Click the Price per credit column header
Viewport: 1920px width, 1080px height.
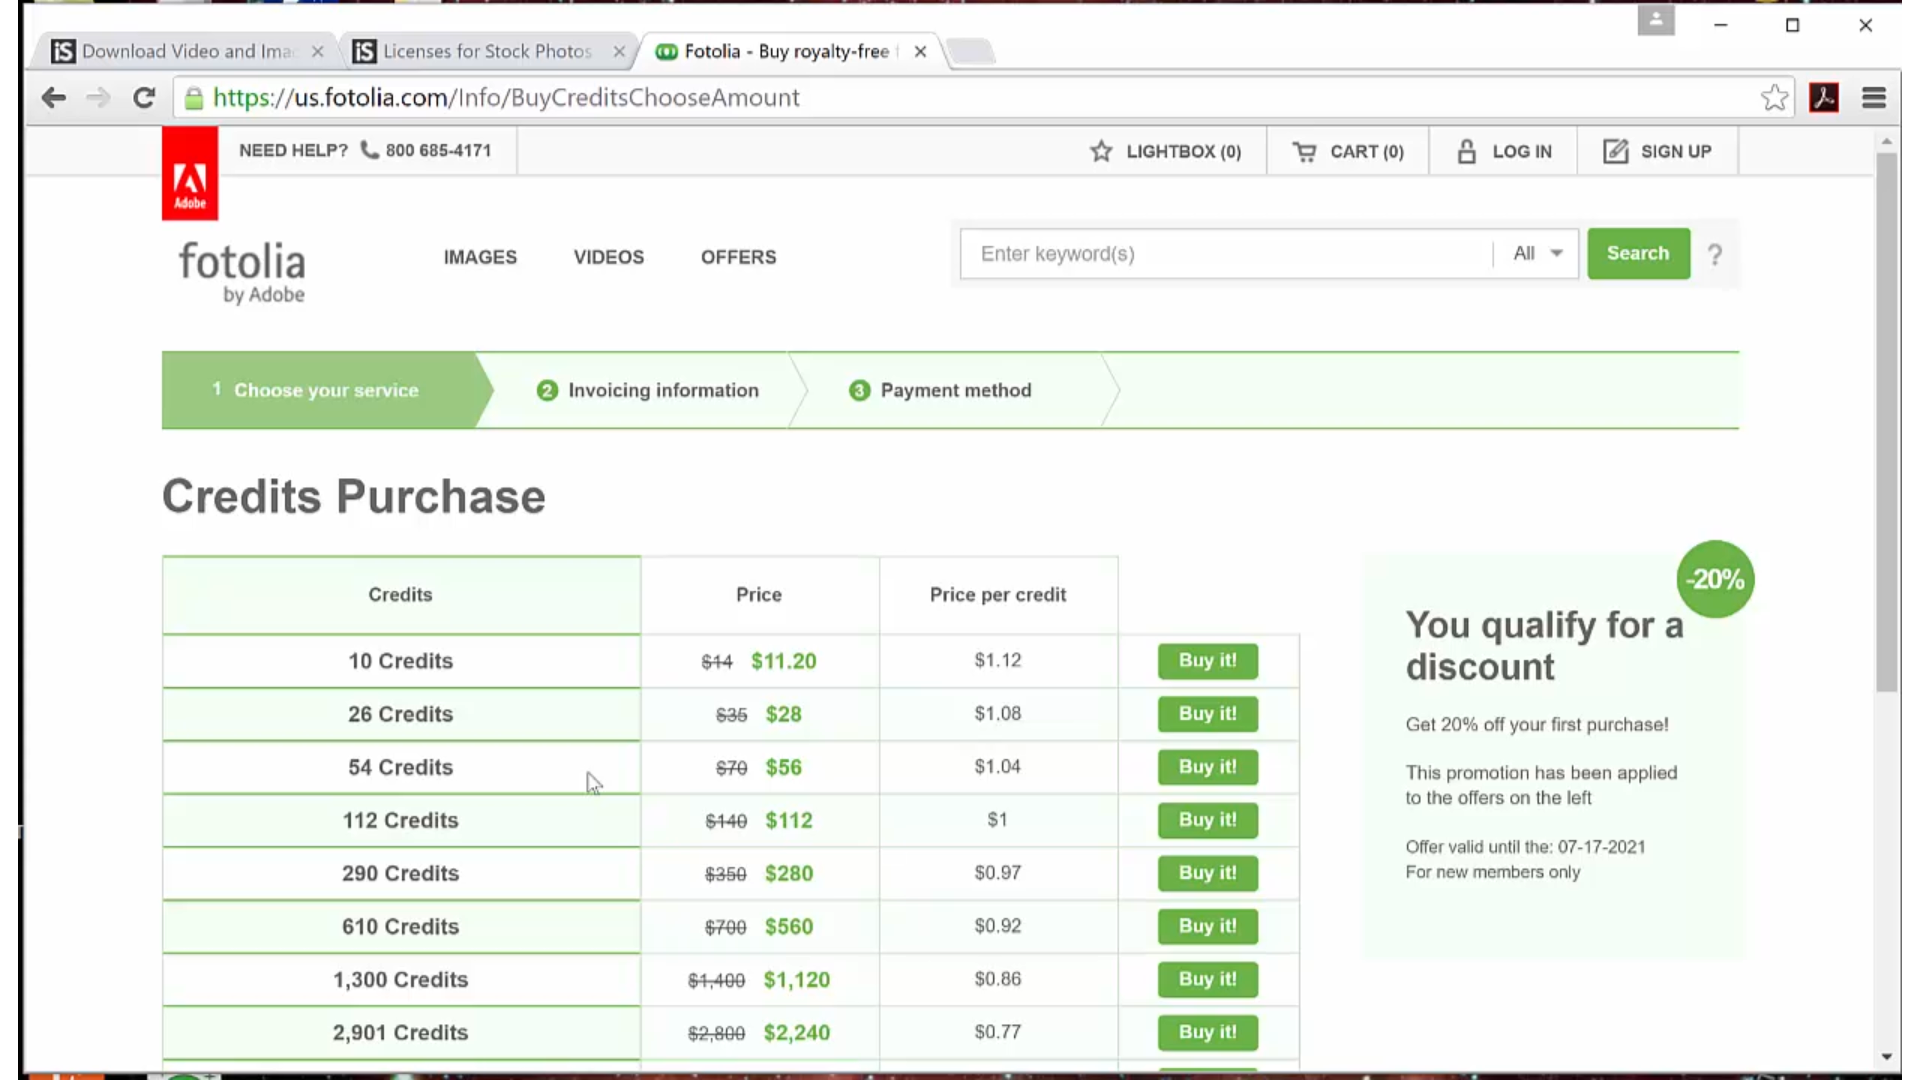point(998,595)
